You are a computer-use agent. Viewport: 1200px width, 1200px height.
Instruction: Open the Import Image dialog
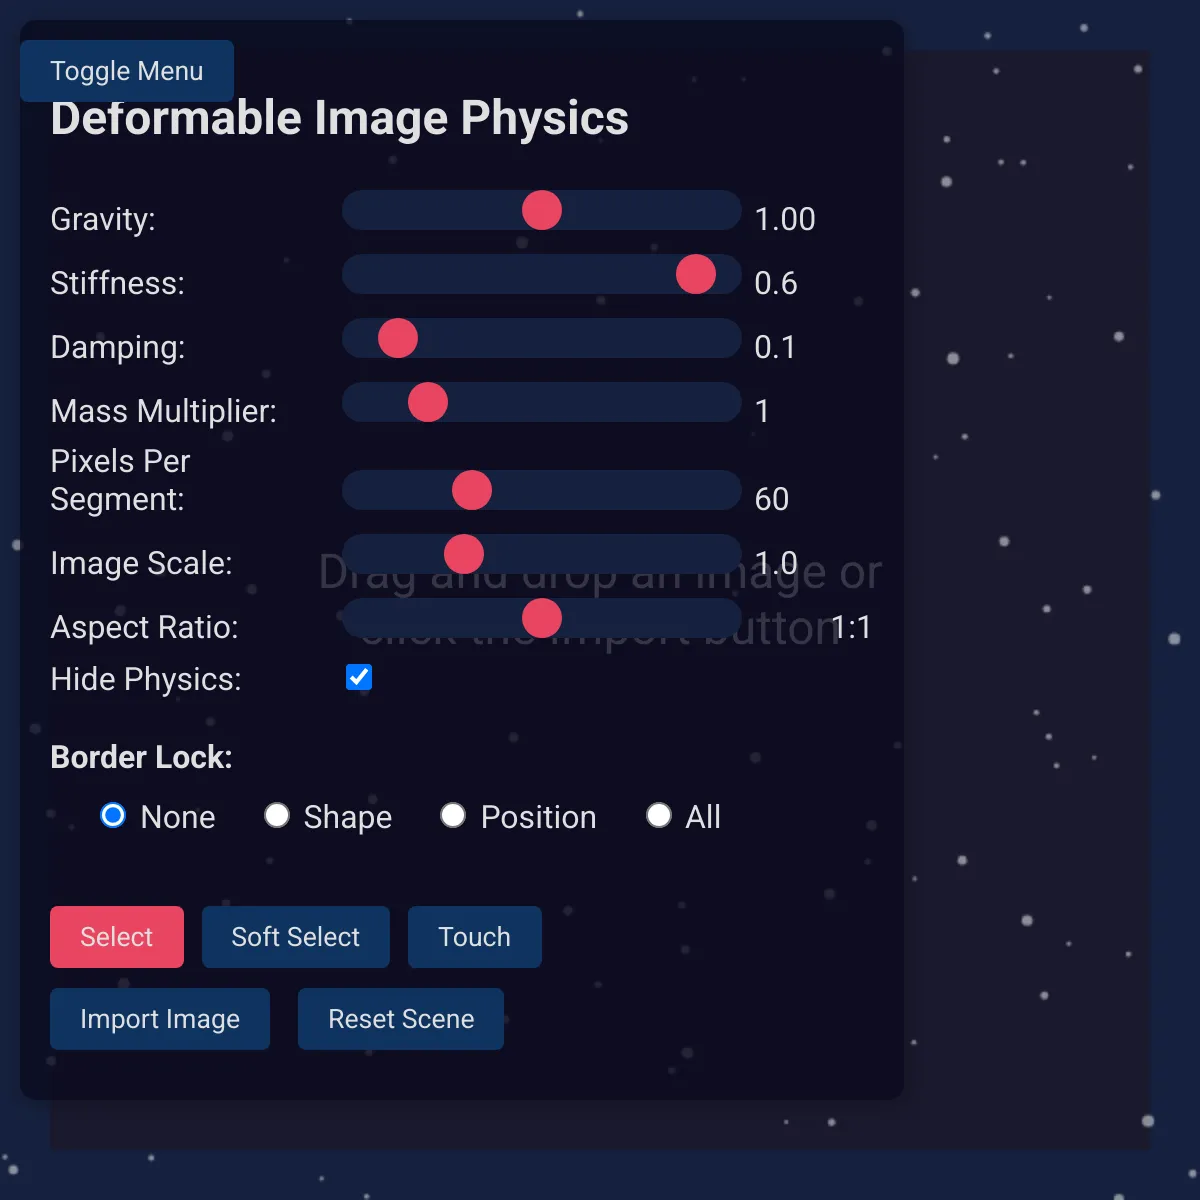(160, 1019)
